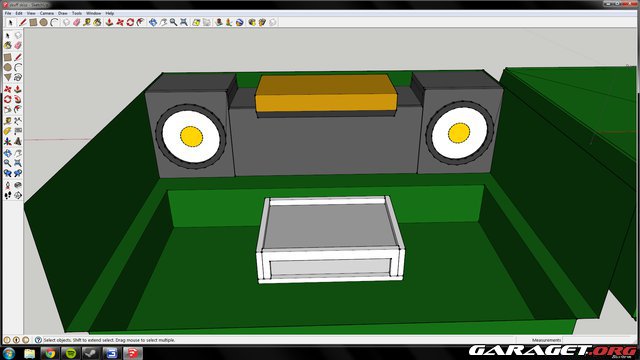Select the Walk footprints tool
The height and width of the screenshot is (360, 640).
7,196
